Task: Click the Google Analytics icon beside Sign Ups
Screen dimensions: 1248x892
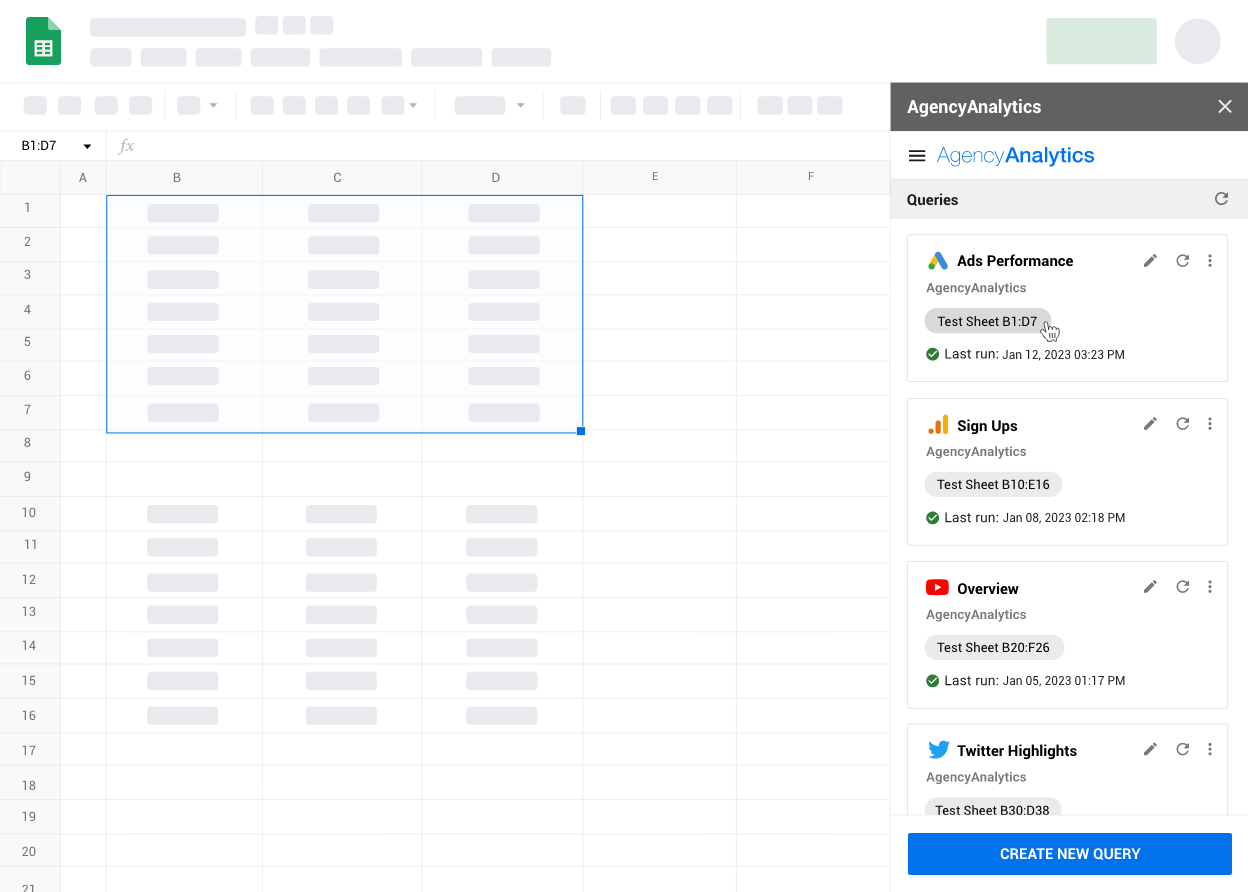Action: (x=938, y=424)
